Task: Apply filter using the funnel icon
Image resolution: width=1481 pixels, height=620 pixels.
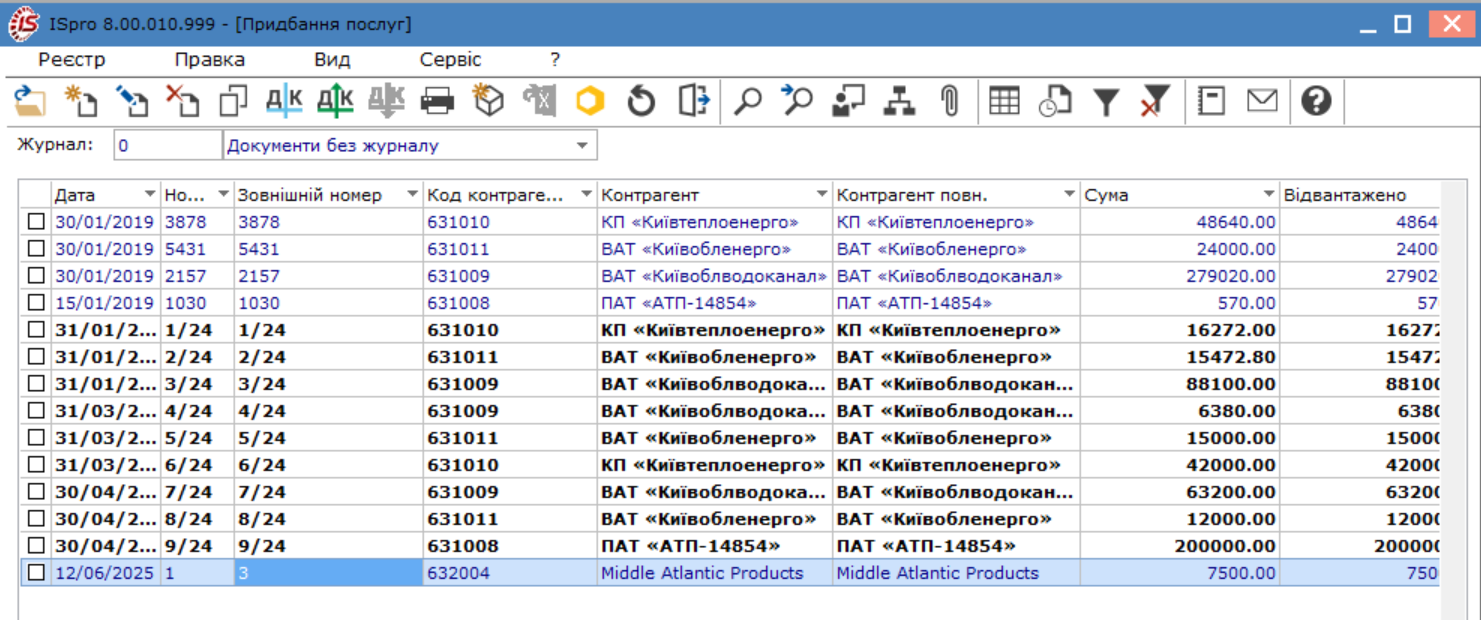Action: [1106, 101]
